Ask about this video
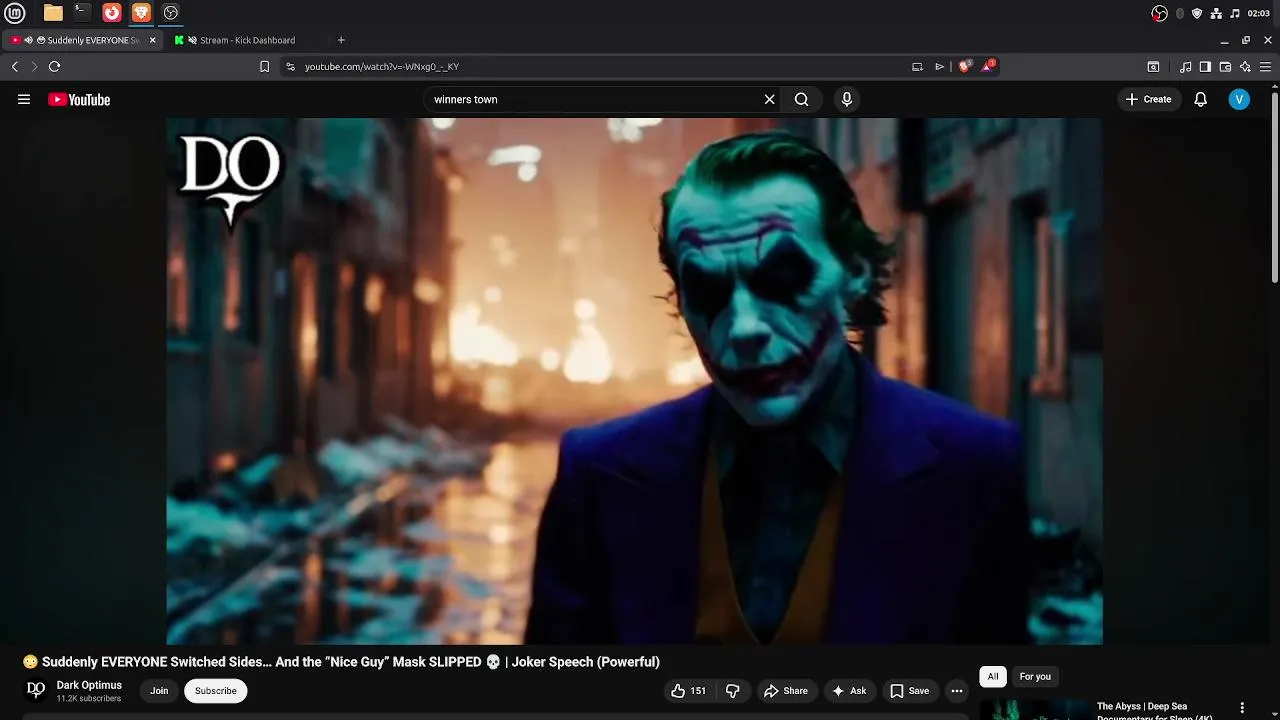Image resolution: width=1280 pixels, height=720 pixels. (x=849, y=691)
